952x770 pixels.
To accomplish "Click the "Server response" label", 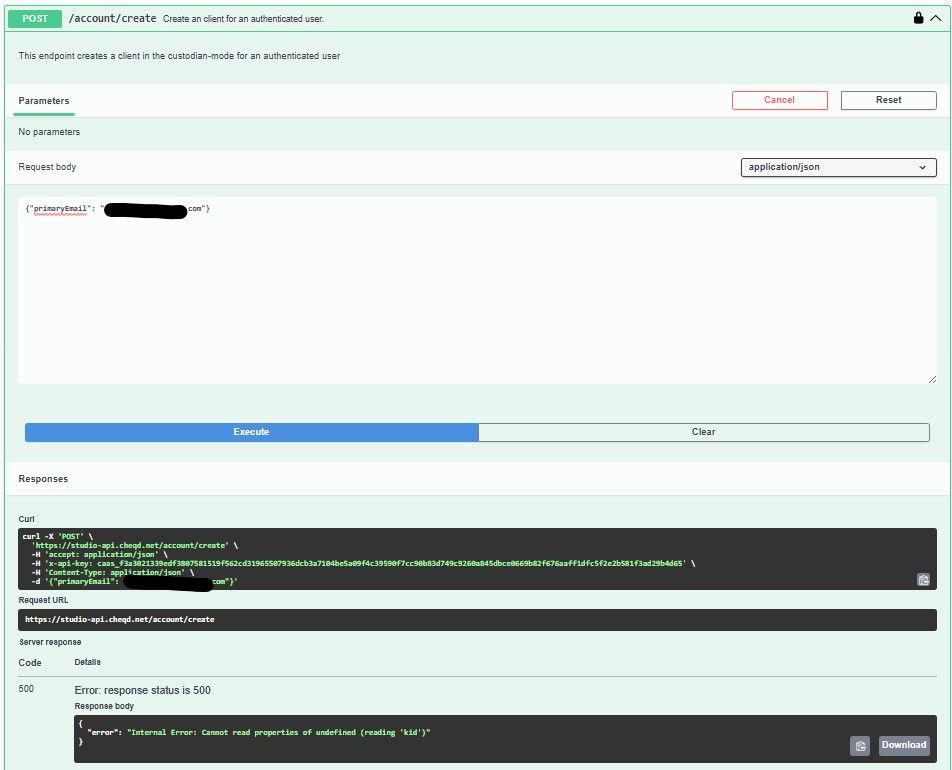I will tap(50, 642).
